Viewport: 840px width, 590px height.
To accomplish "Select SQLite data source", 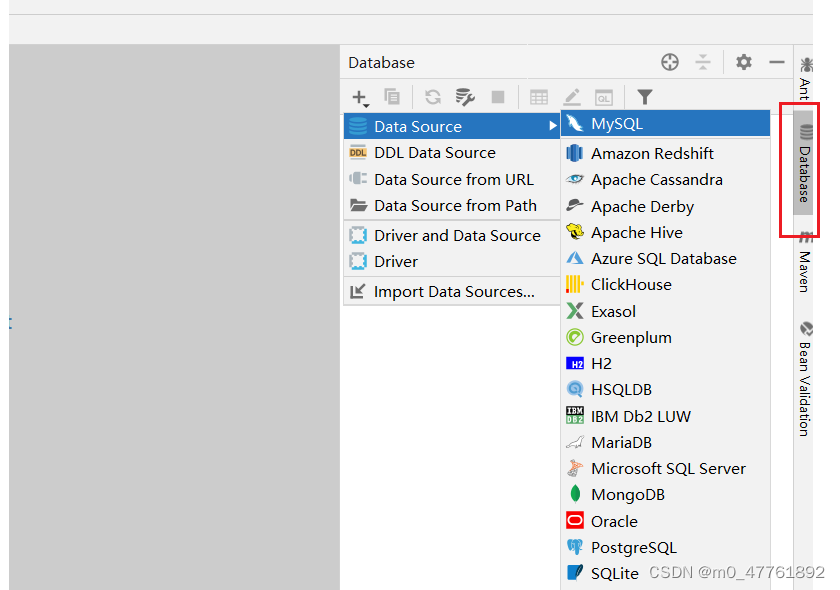I will 665,573.
